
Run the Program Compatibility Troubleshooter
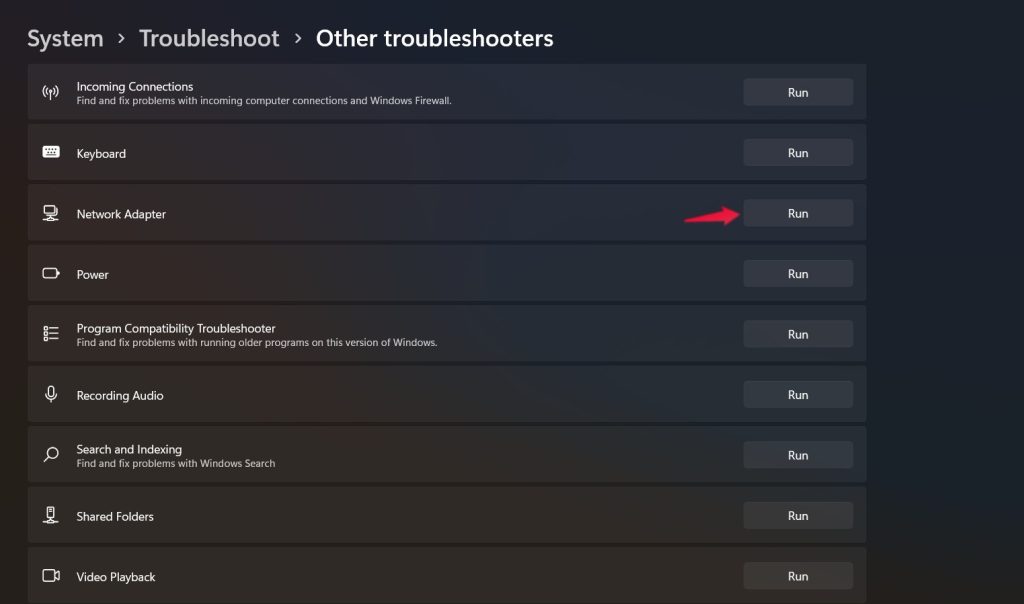[x=797, y=334]
